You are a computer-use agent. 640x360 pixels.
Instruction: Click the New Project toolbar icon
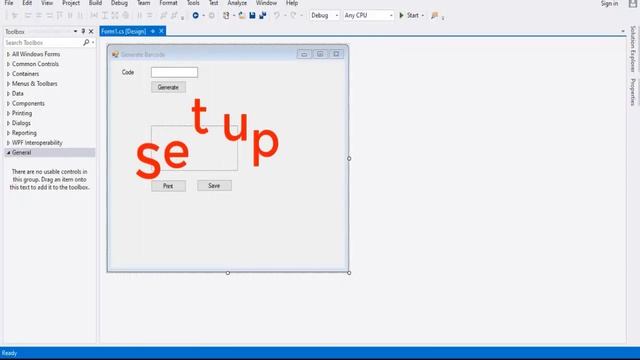click(226, 16)
